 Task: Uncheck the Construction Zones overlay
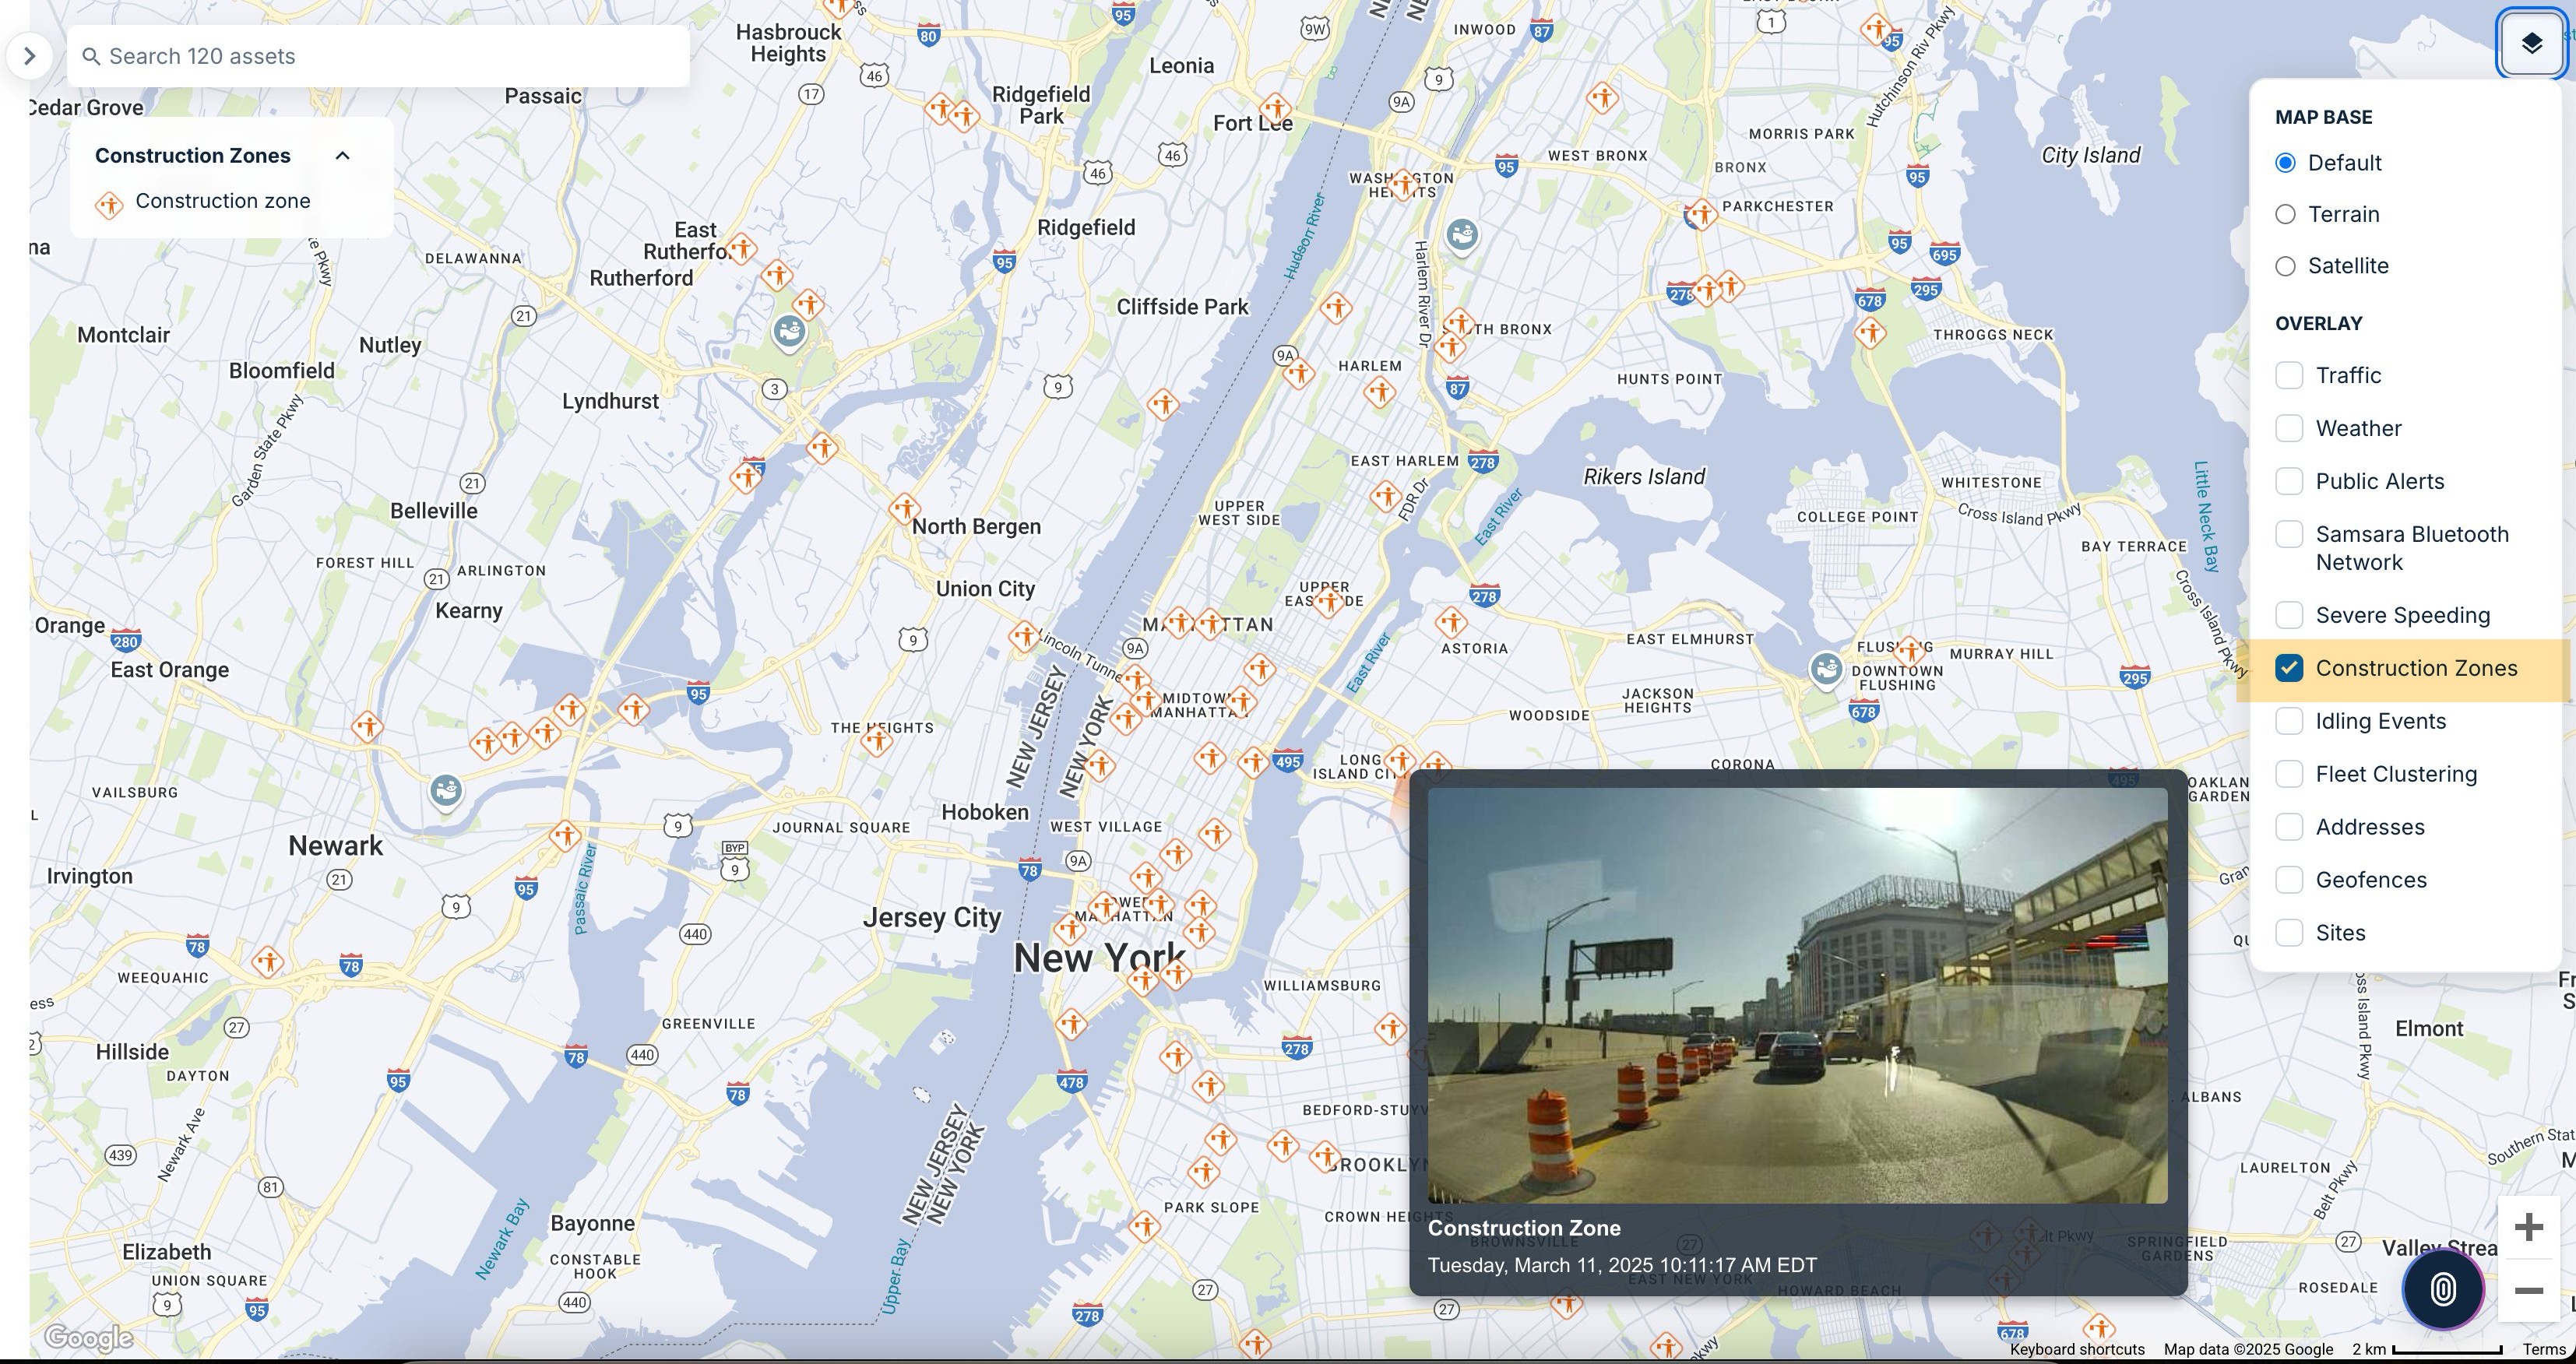(2289, 668)
